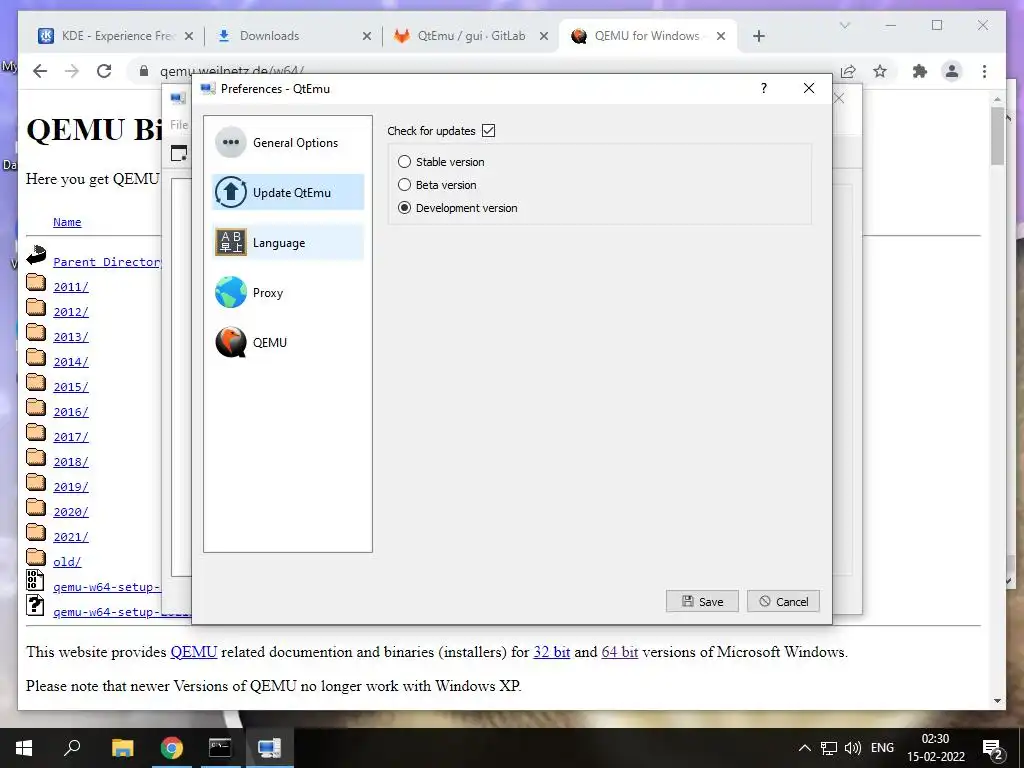
Task: Open General Options in Preferences
Action: pyautogui.click(x=287, y=142)
